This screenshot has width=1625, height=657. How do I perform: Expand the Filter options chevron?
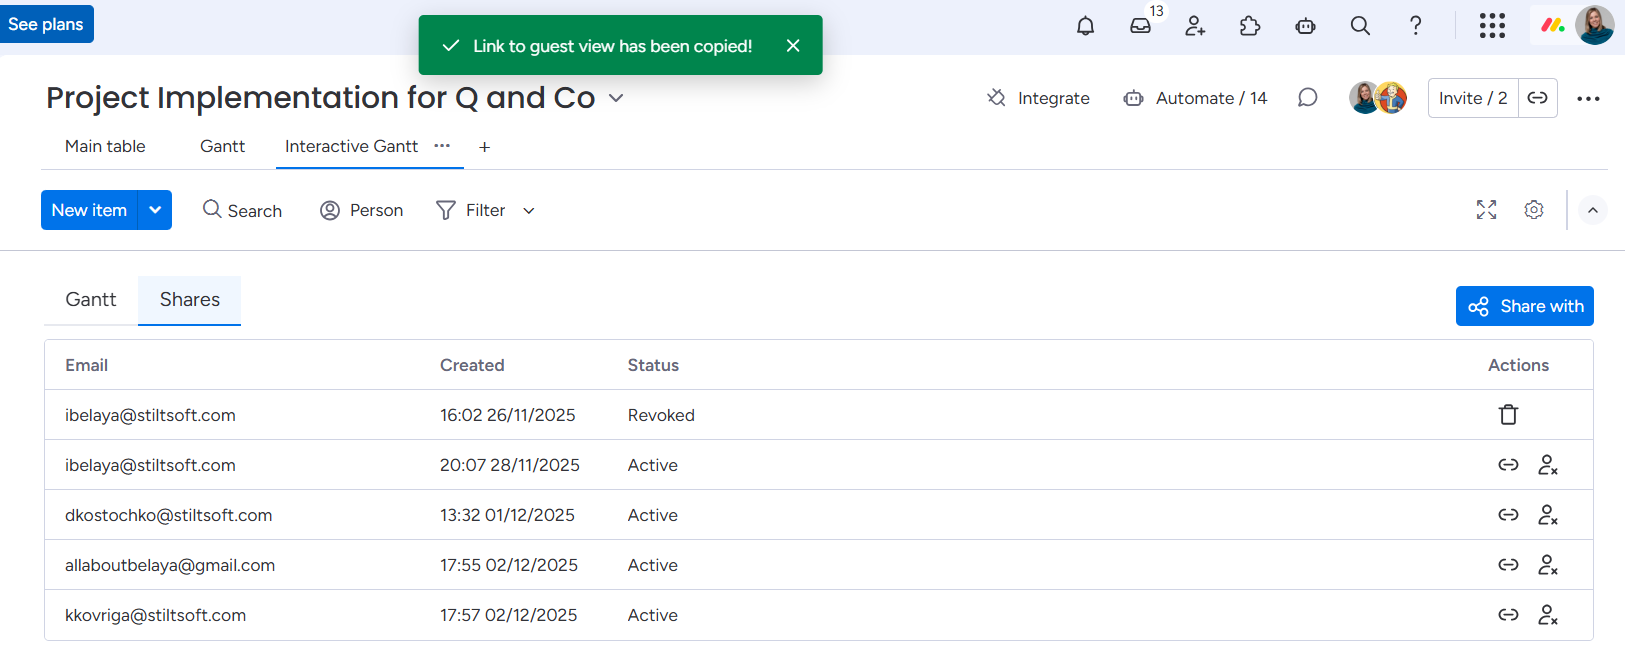pyautogui.click(x=529, y=211)
